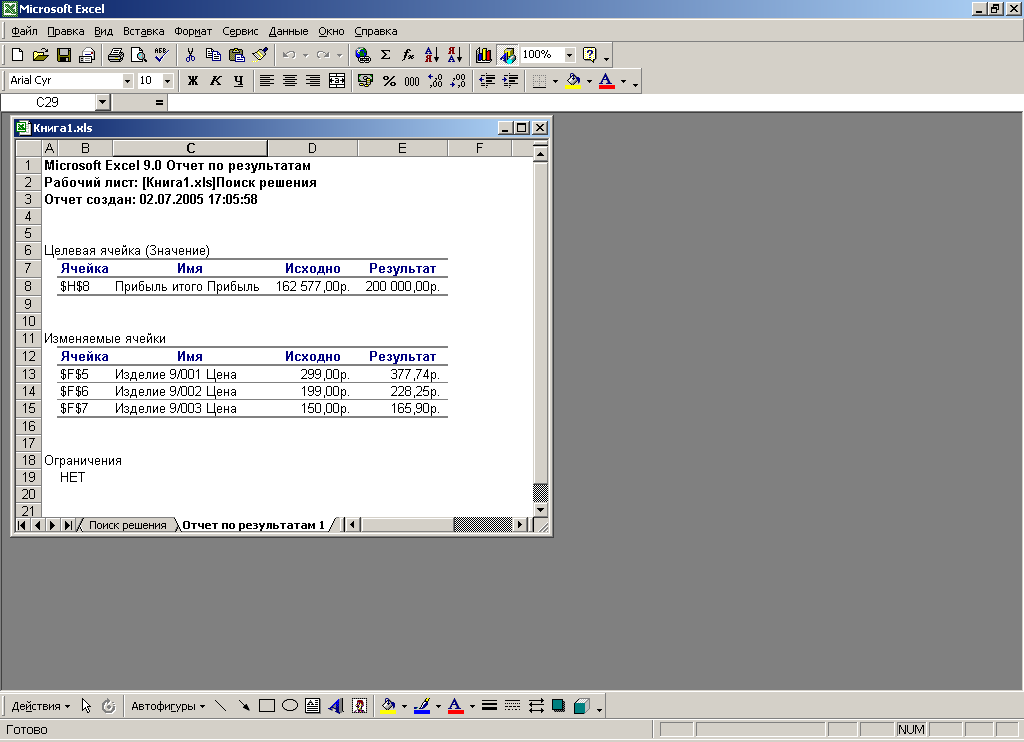The height and width of the screenshot is (742, 1024).
Task: Open the Данные menu
Action: point(288,31)
